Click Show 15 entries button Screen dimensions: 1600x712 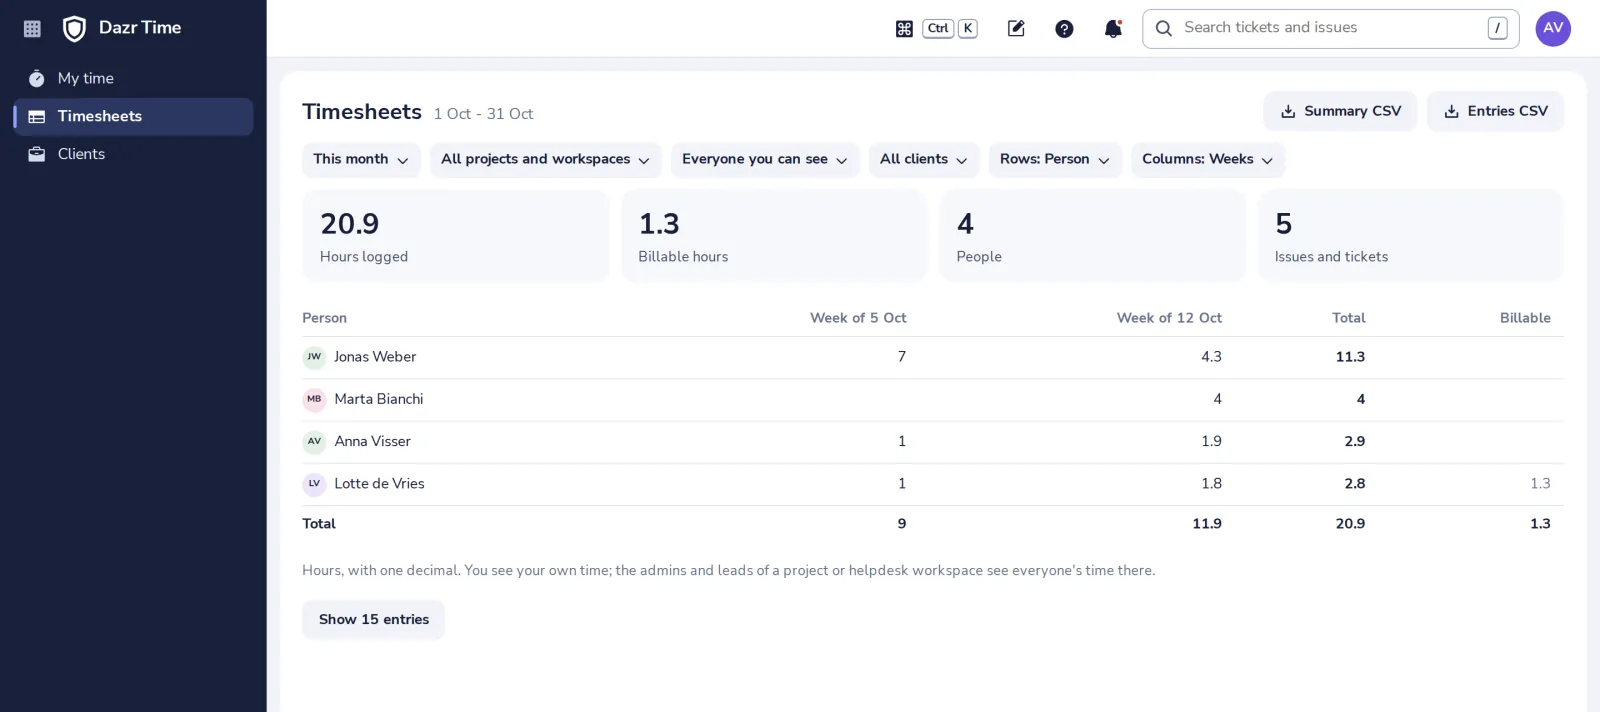374,620
